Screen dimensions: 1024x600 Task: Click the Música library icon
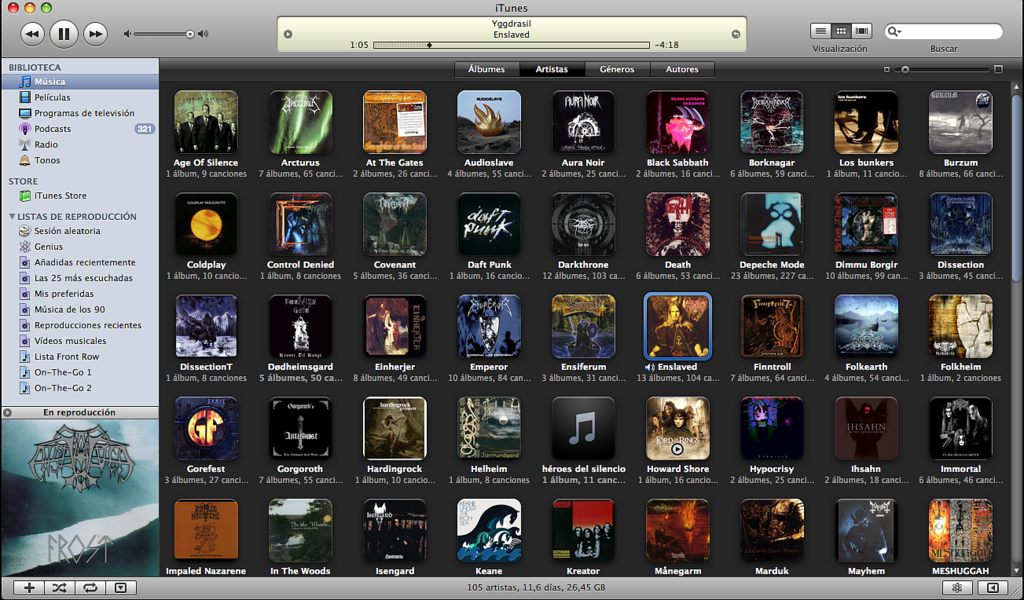tap(25, 82)
